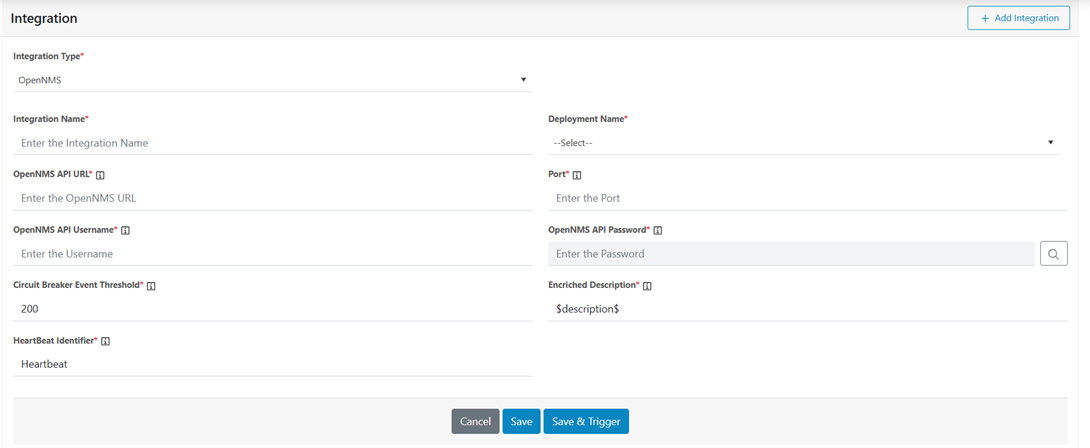Click the Save button

point(521,422)
